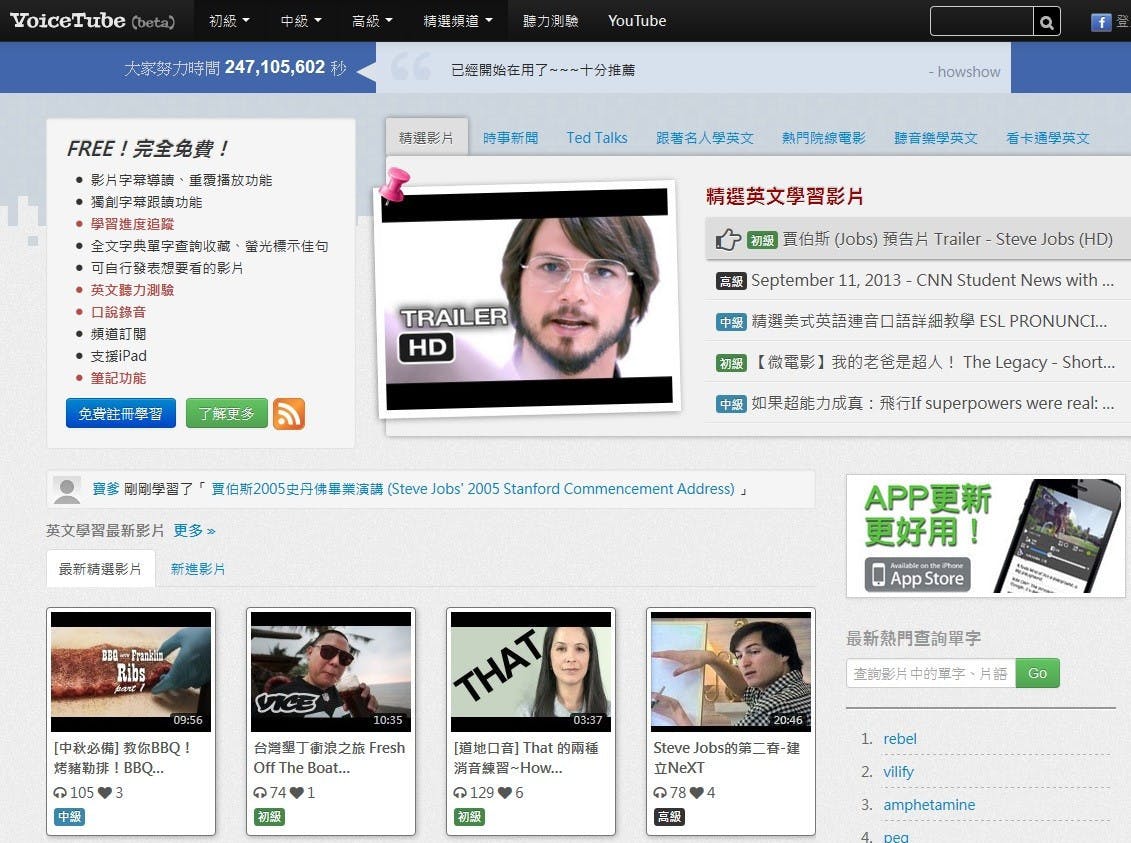Select the 新進影片 tab
Screen dimensions: 1131x843
(198, 569)
